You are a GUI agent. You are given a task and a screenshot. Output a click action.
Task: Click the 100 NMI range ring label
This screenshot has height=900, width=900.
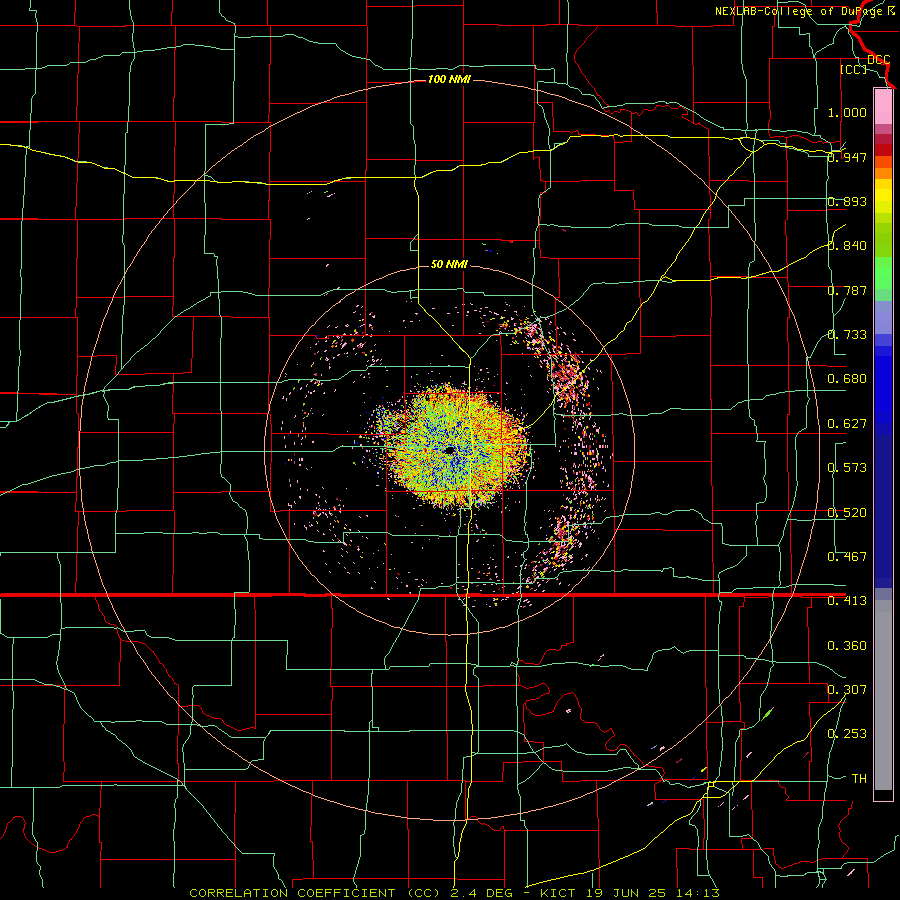pyautogui.click(x=449, y=79)
